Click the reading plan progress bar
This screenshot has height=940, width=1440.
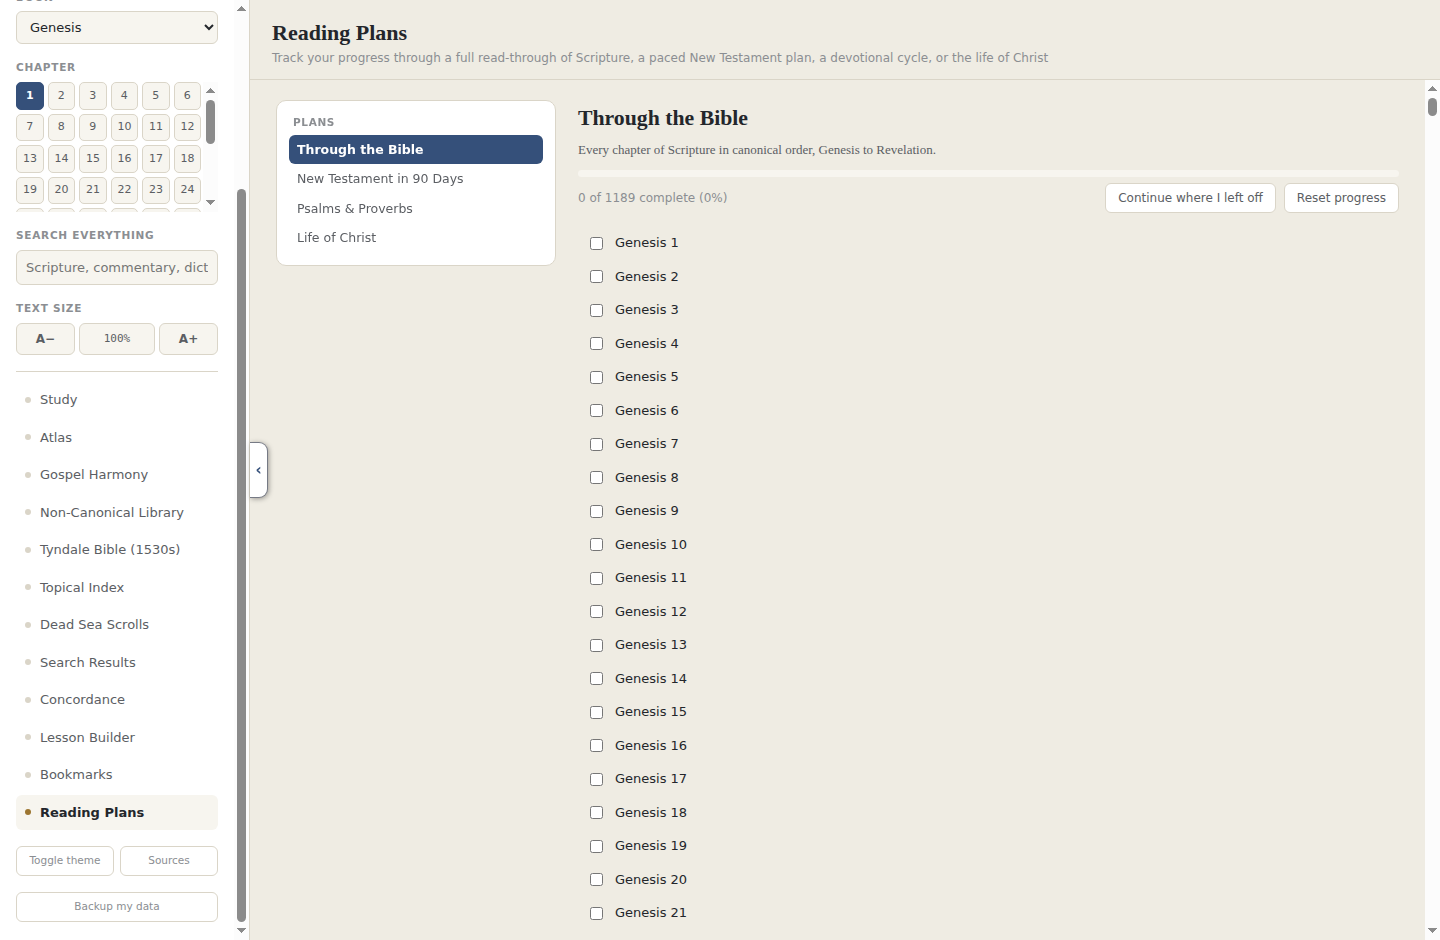pyautogui.click(x=988, y=174)
